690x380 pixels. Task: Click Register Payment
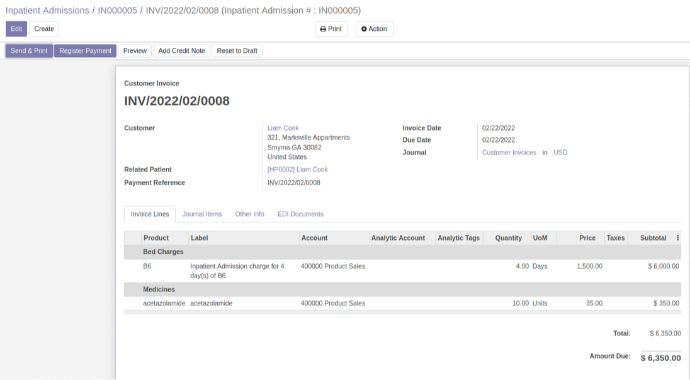85,51
